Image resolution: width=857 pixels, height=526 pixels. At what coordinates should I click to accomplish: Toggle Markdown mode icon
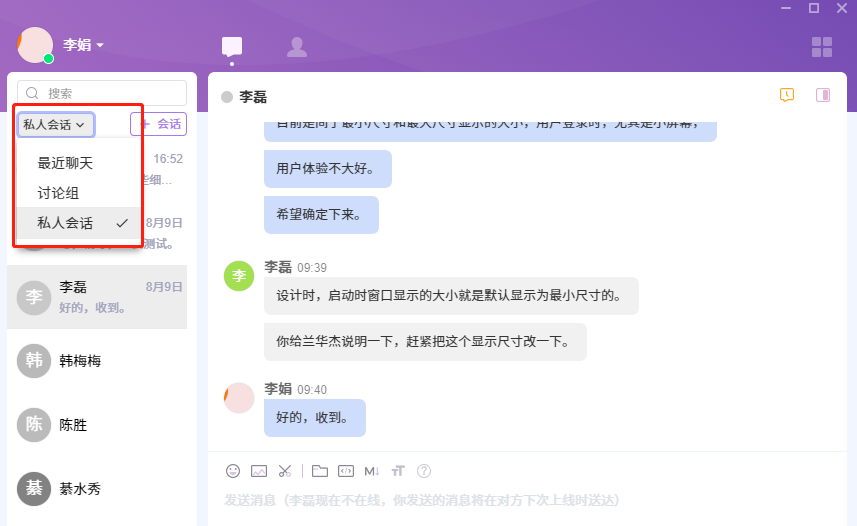tap(372, 471)
